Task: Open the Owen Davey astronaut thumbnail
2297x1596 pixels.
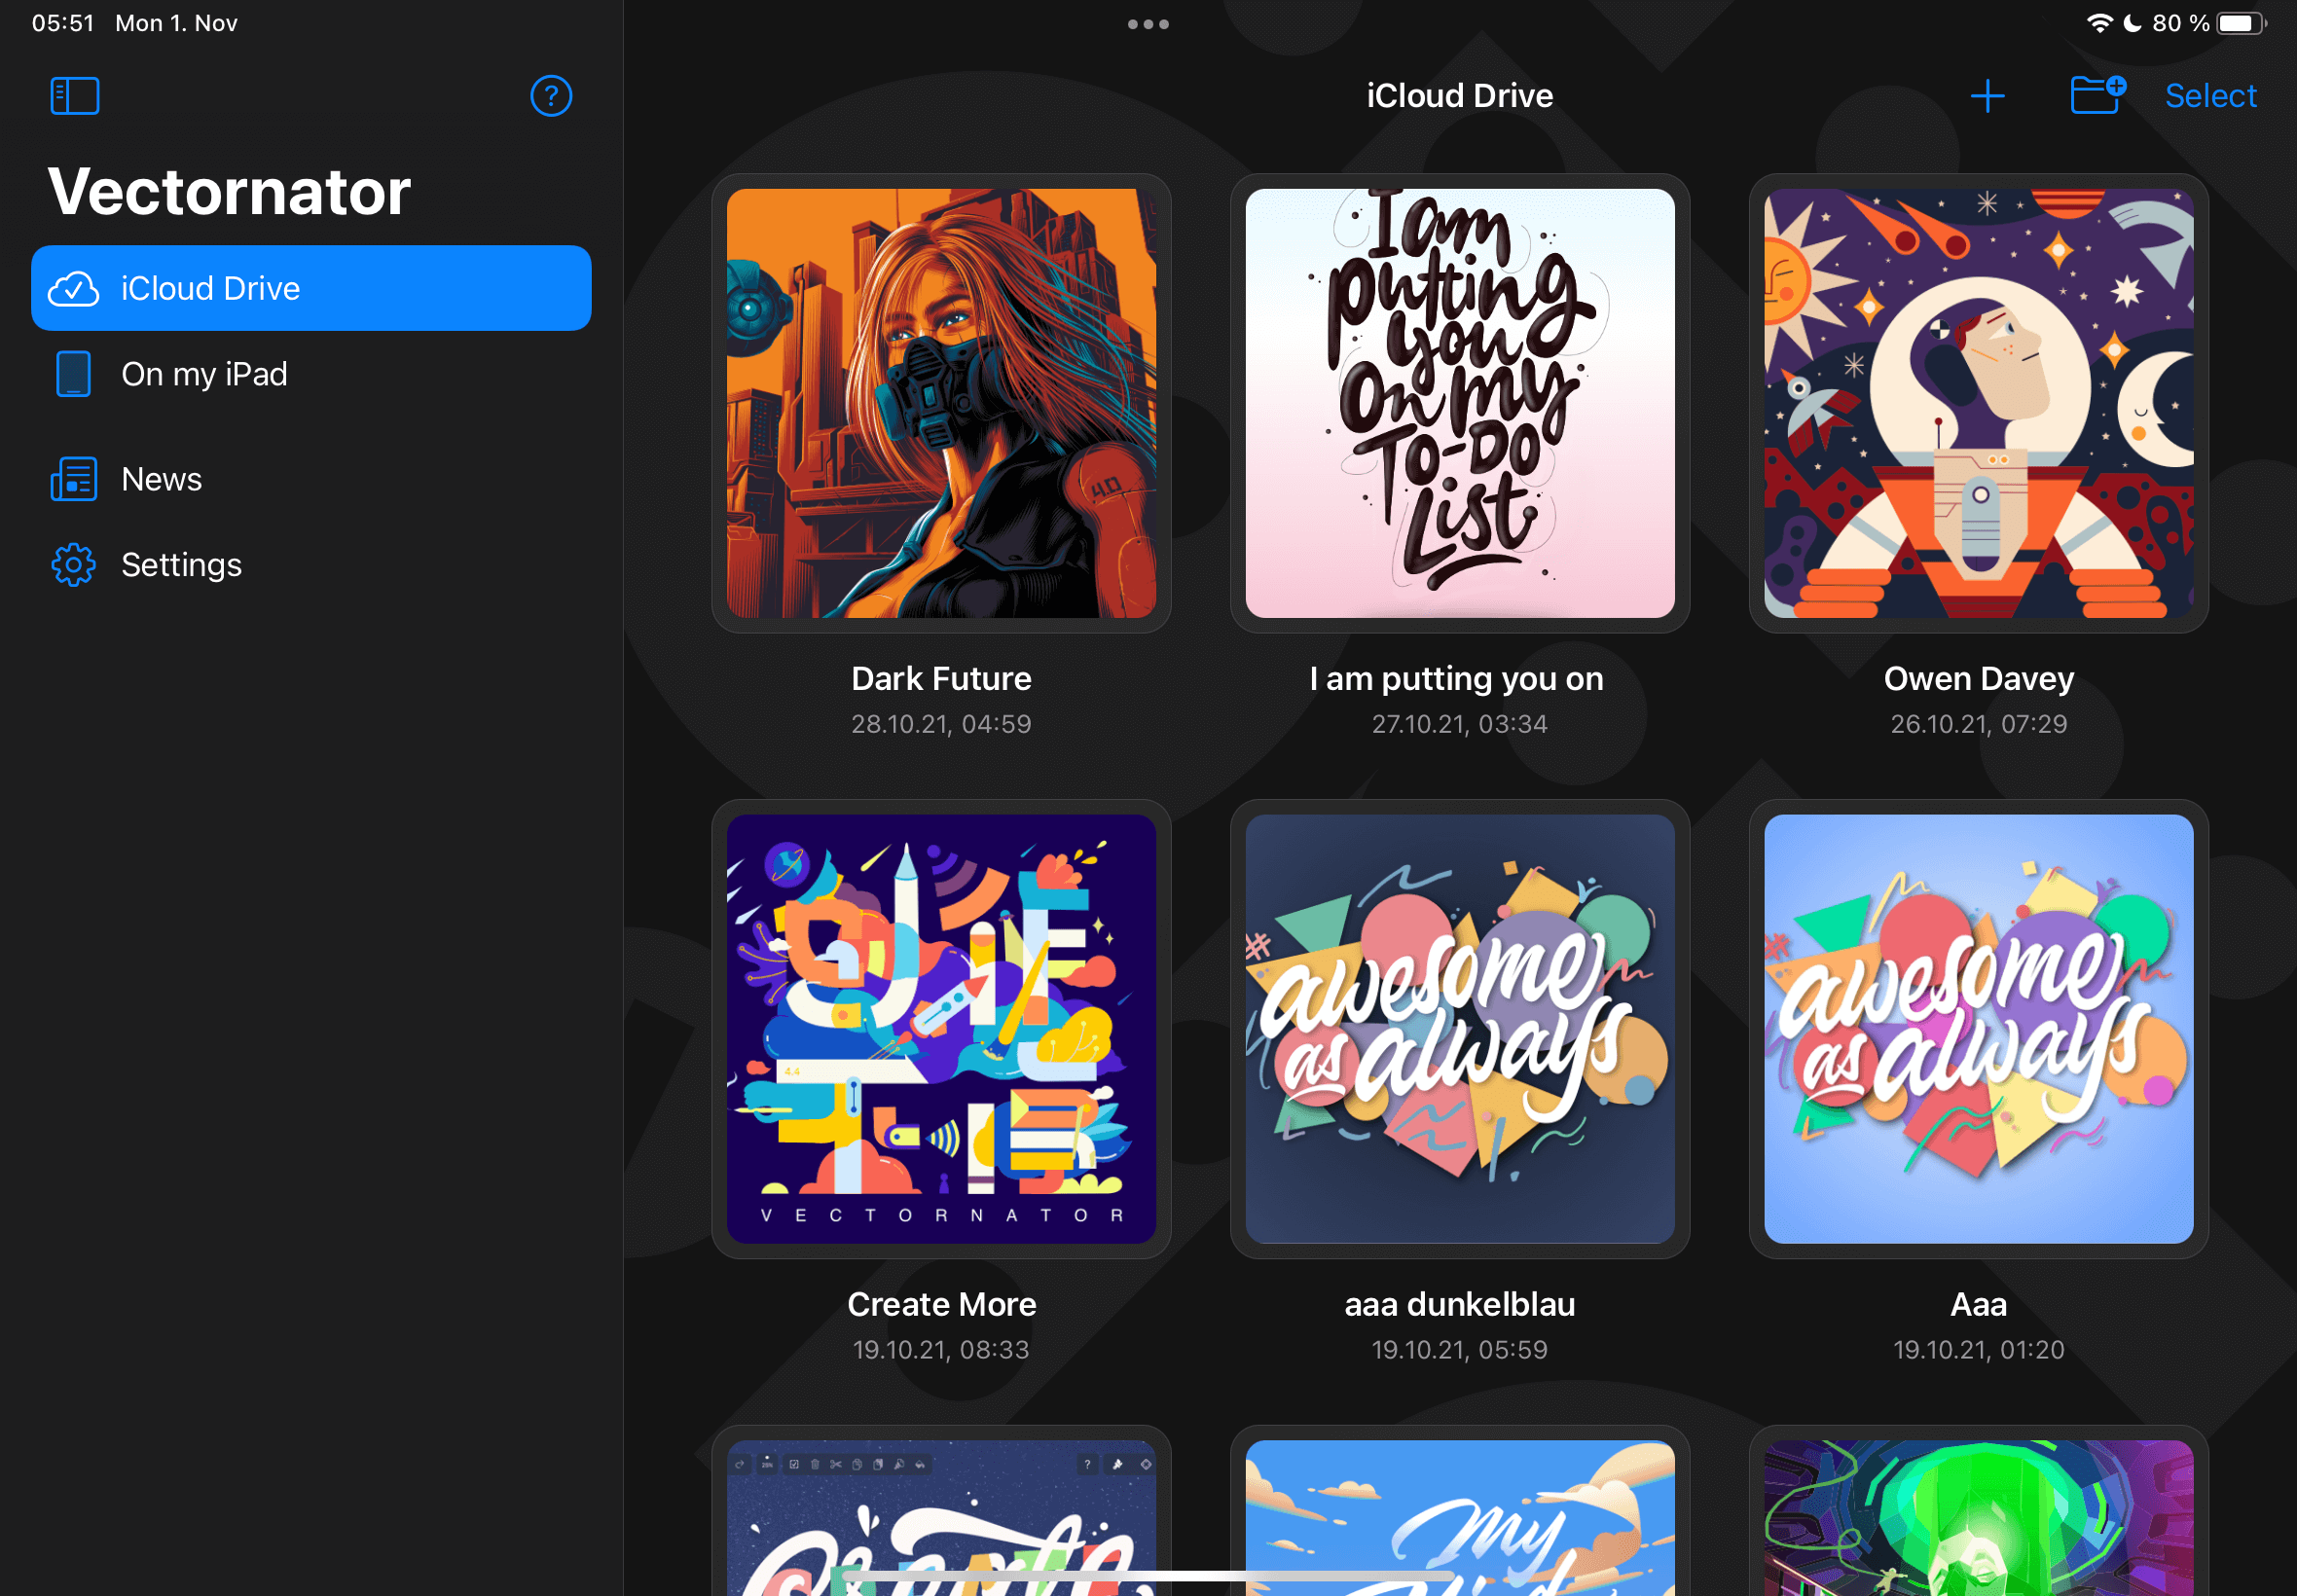Action: pyautogui.click(x=1978, y=403)
